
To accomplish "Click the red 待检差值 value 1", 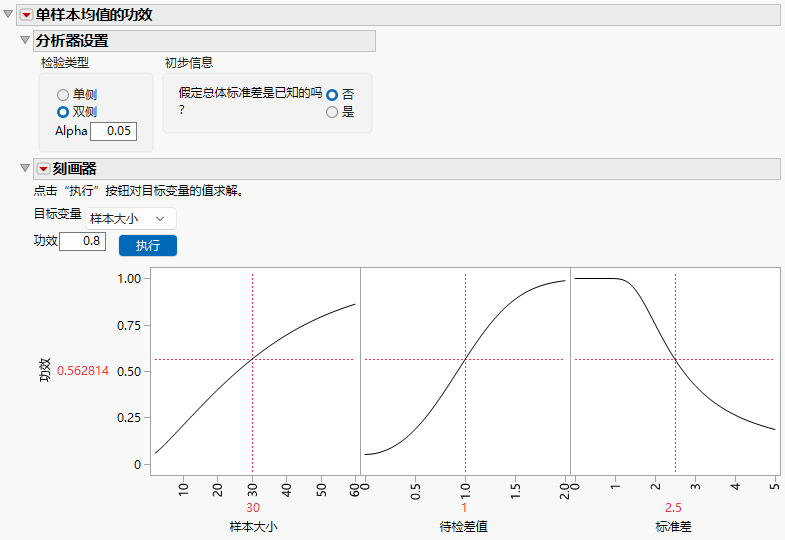I will pyautogui.click(x=464, y=507).
